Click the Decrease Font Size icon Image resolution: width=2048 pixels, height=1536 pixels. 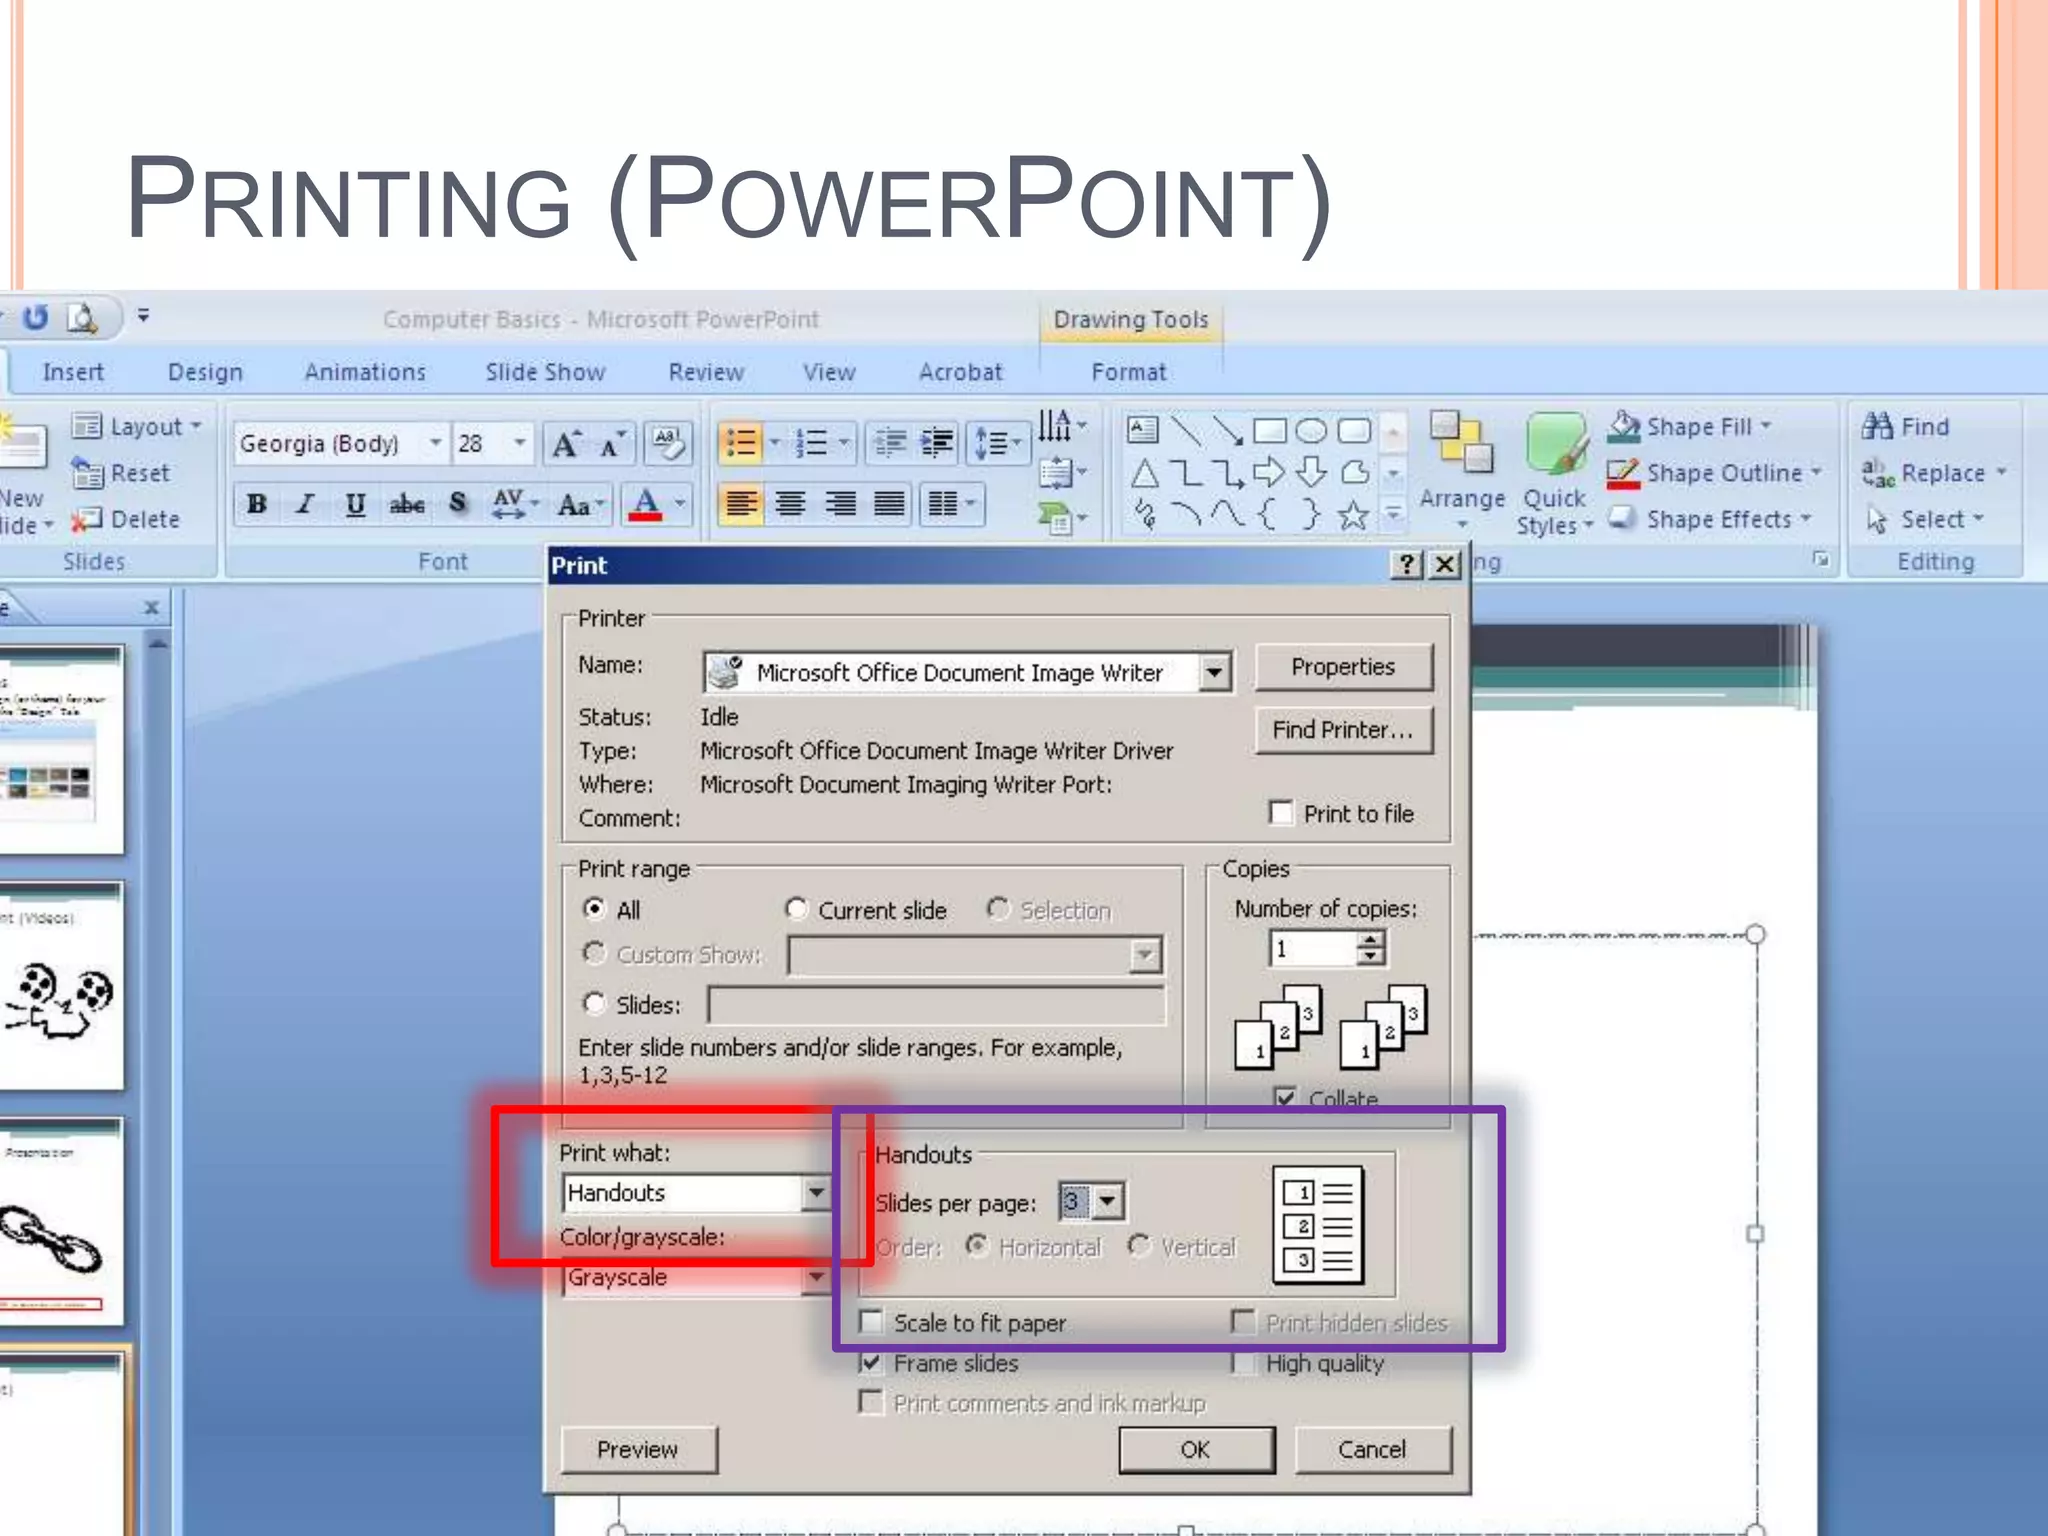[x=612, y=443]
